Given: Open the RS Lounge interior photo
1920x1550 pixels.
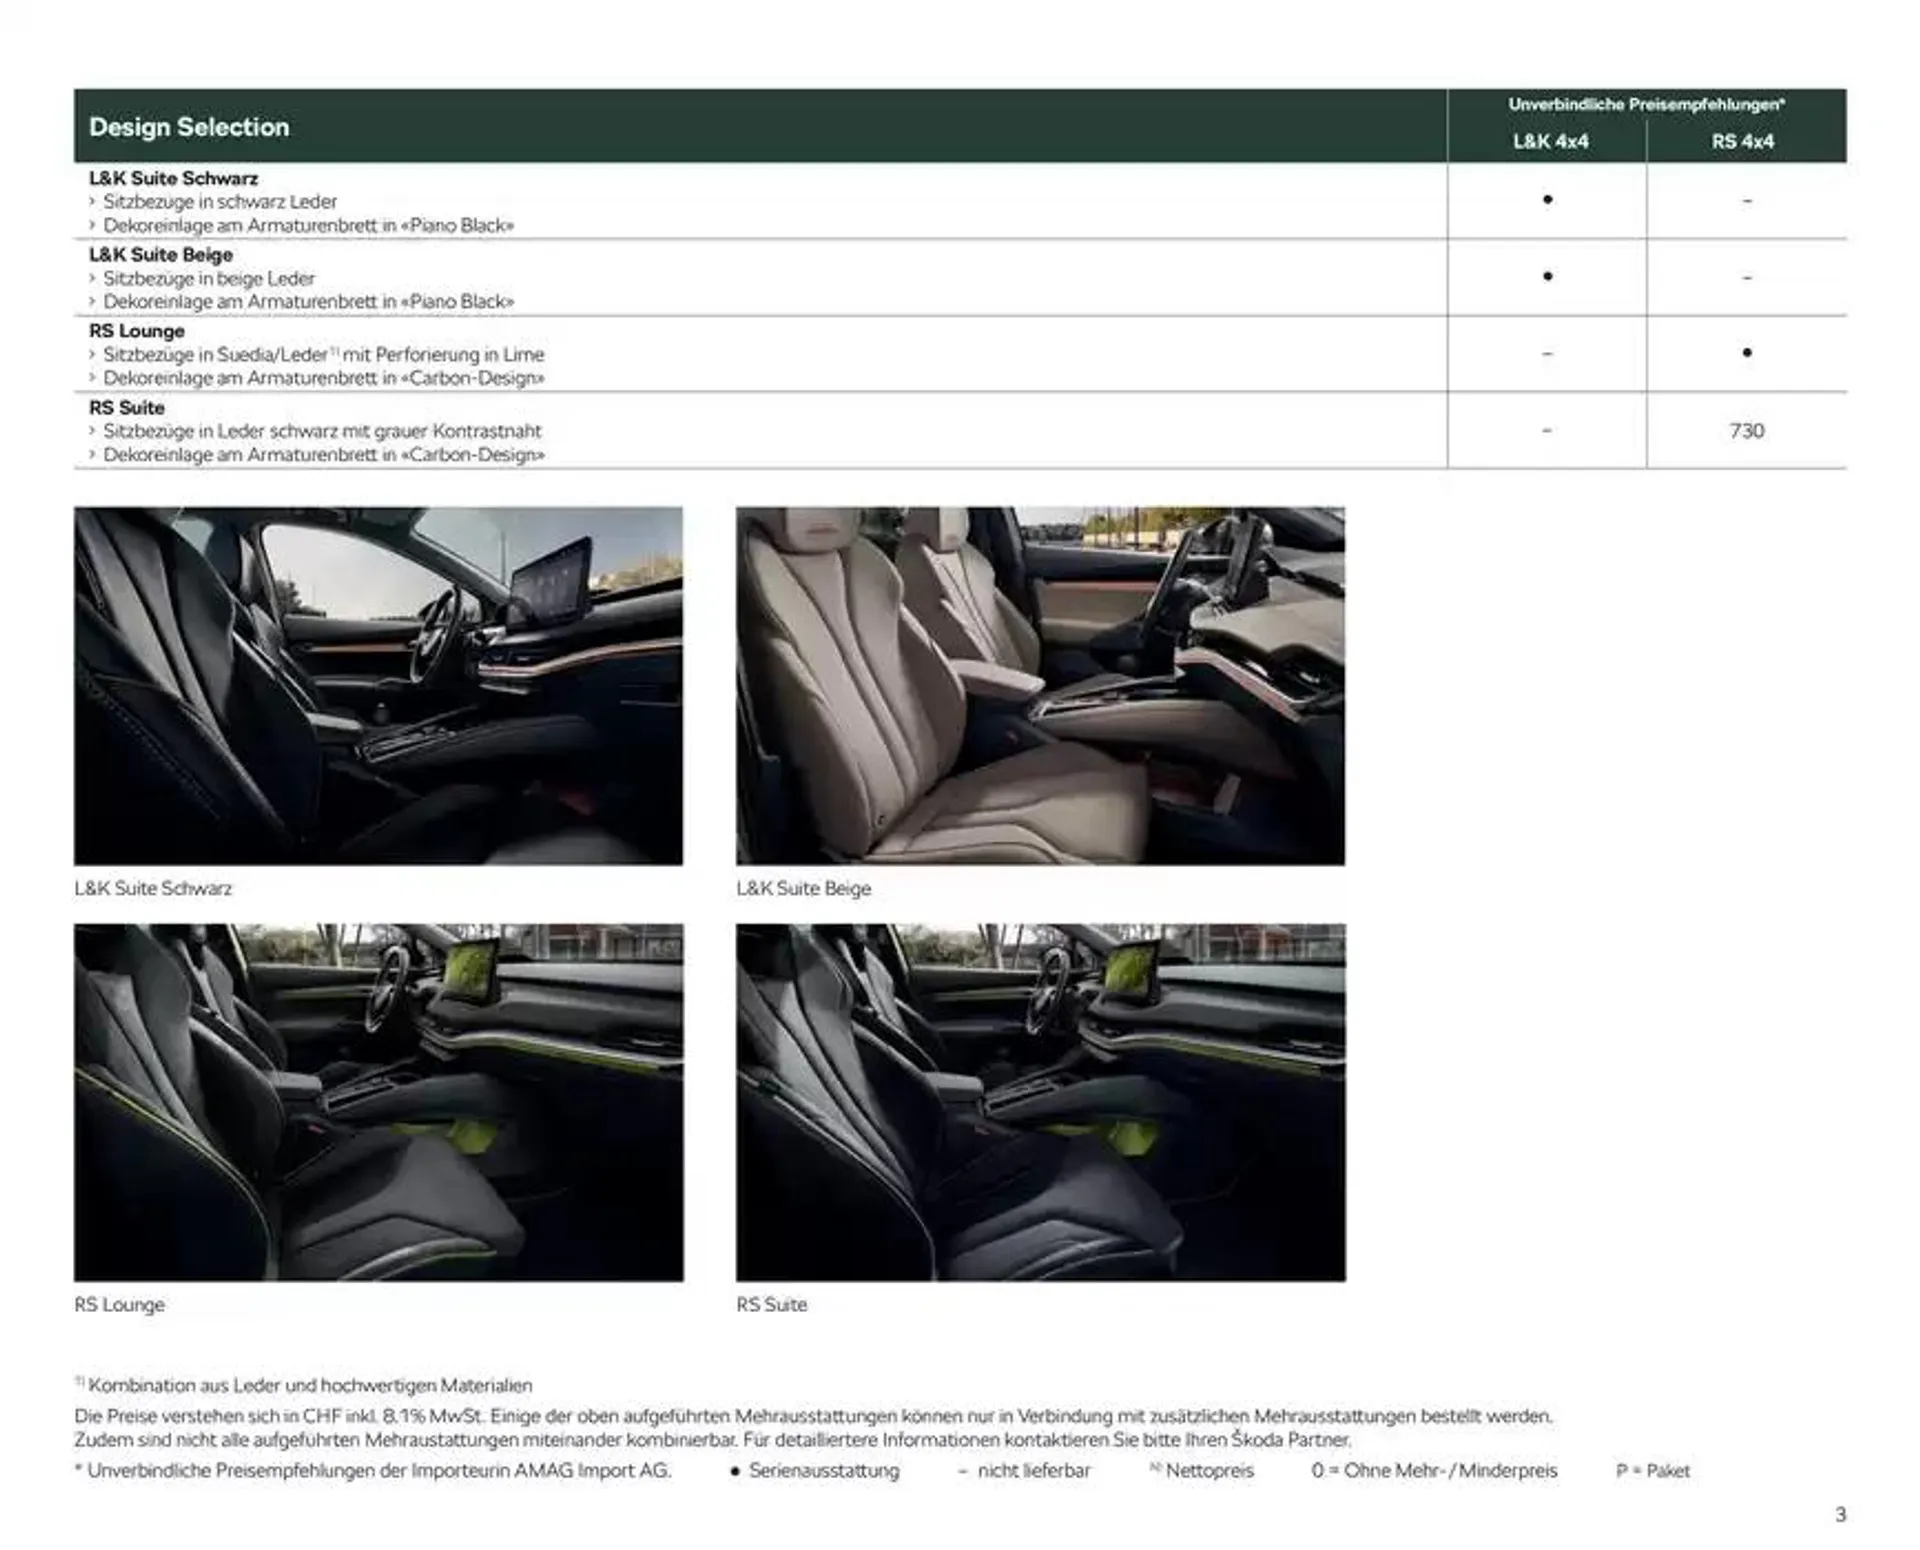Looking at the screenshot, I should [378, 1102].
